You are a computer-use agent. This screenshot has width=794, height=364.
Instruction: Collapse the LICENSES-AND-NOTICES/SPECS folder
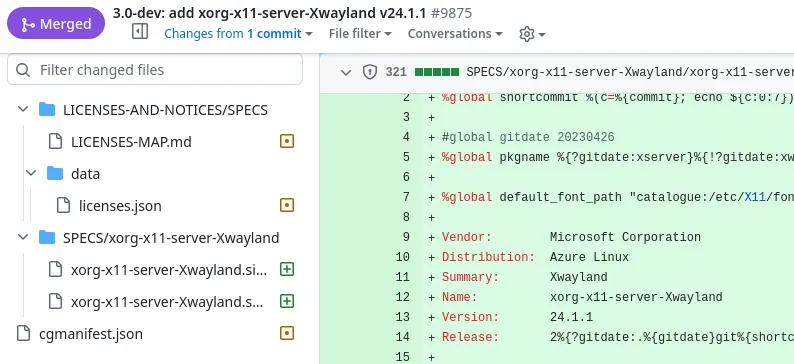(x=23, y=109)
